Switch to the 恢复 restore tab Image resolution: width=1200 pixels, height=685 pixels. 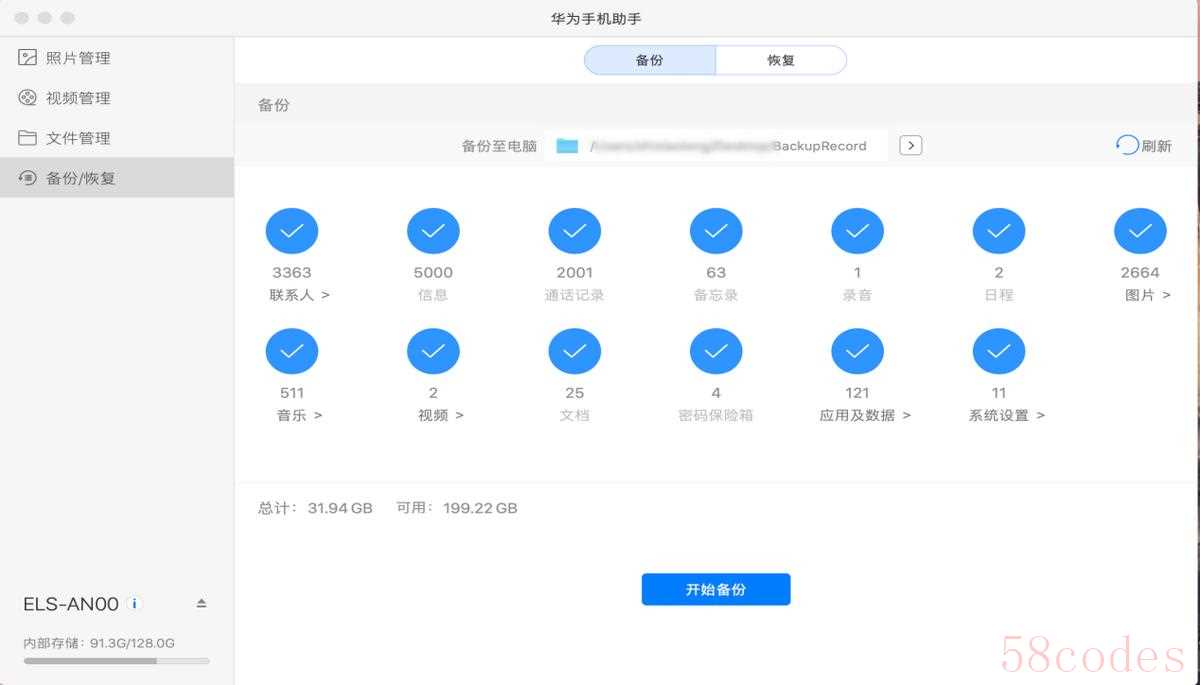(781, 60)
